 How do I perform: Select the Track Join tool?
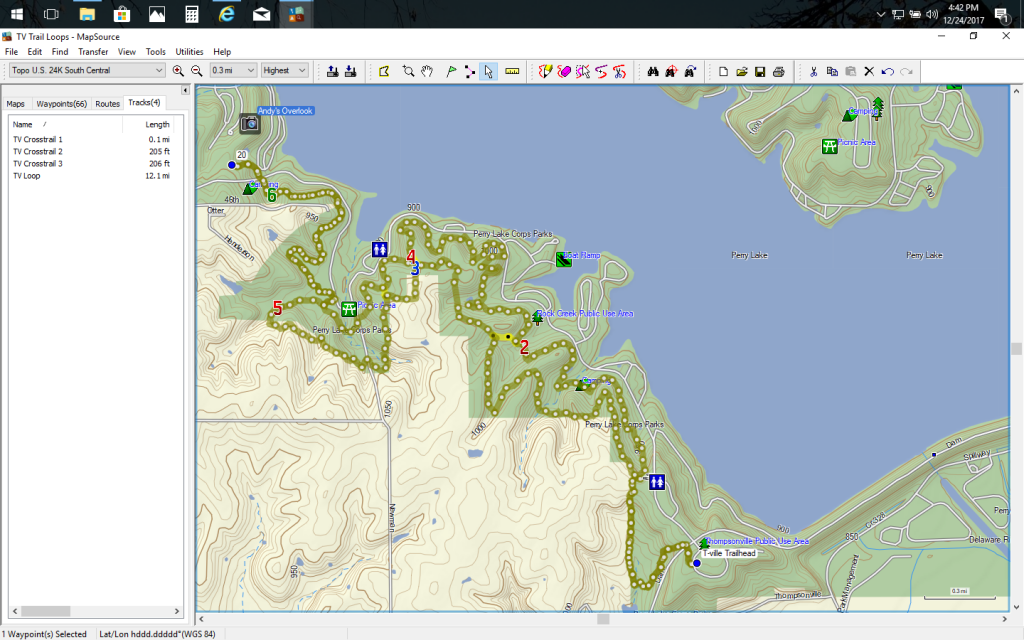tap(601, 71)
